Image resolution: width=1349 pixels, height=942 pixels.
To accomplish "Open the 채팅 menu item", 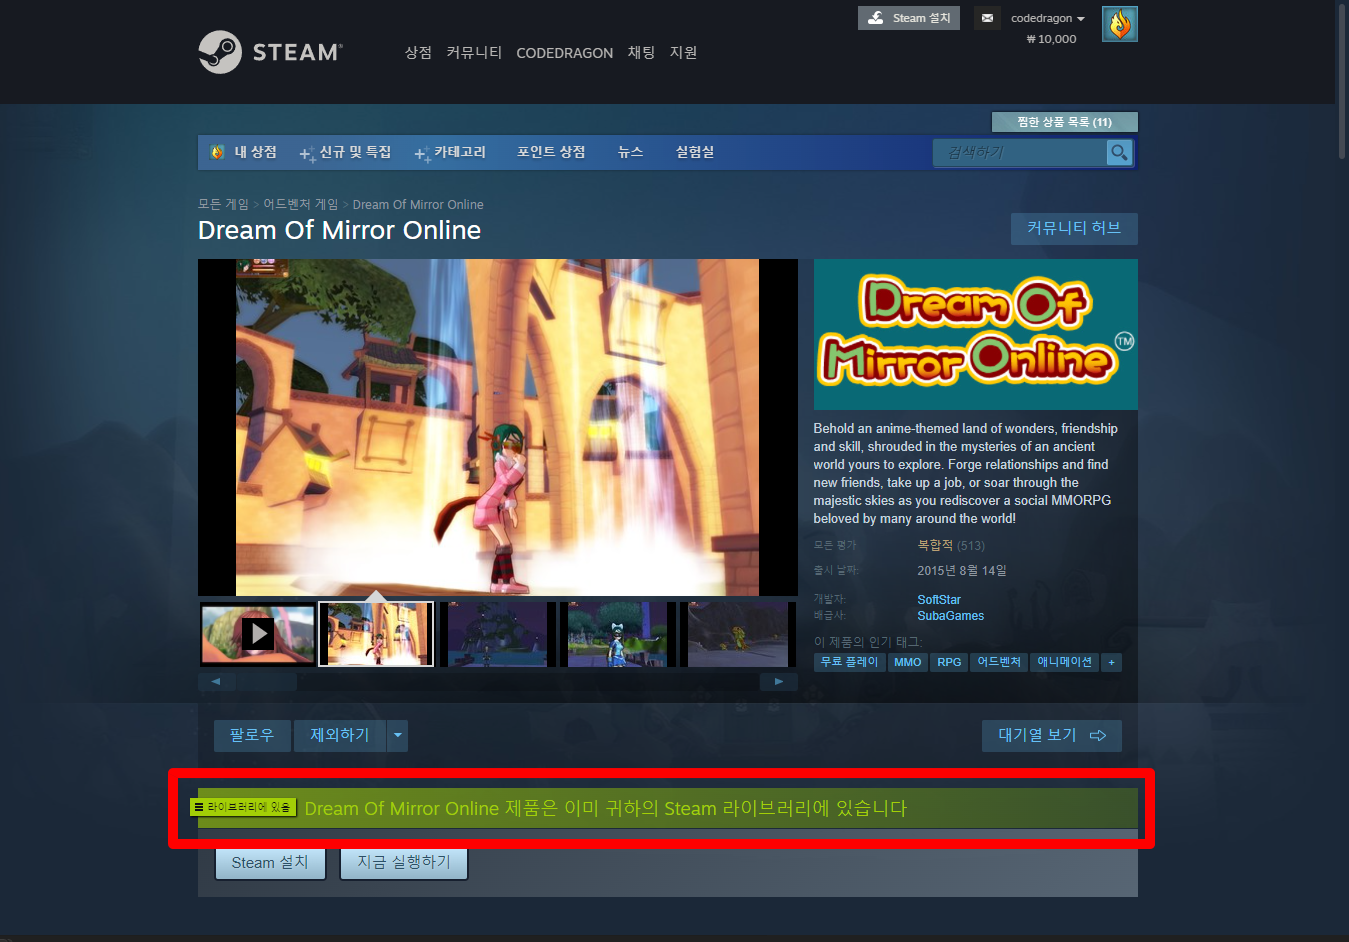I will [641, 53].
